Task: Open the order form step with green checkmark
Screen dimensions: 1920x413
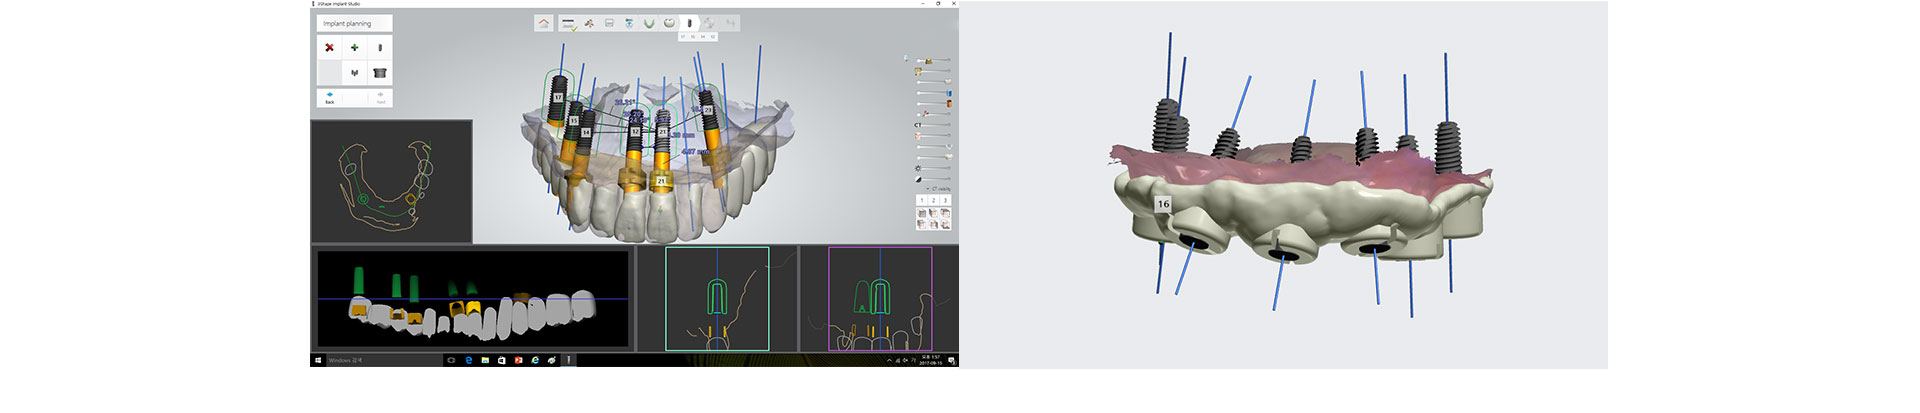Action: pos(568,23)
